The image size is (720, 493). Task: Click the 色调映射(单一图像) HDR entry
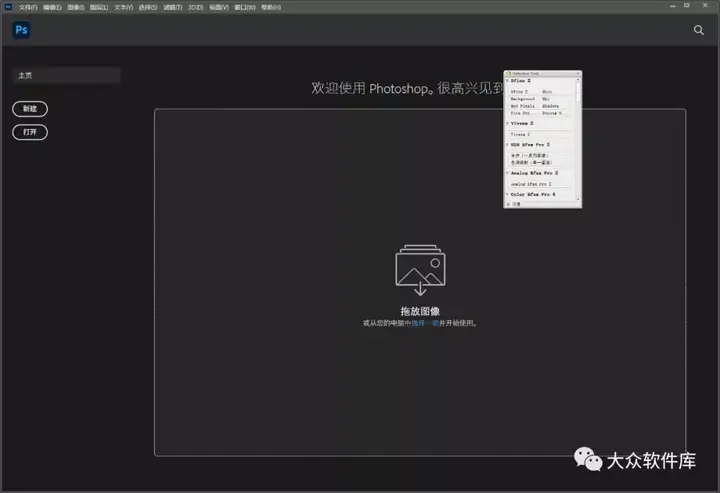point(531,162)
